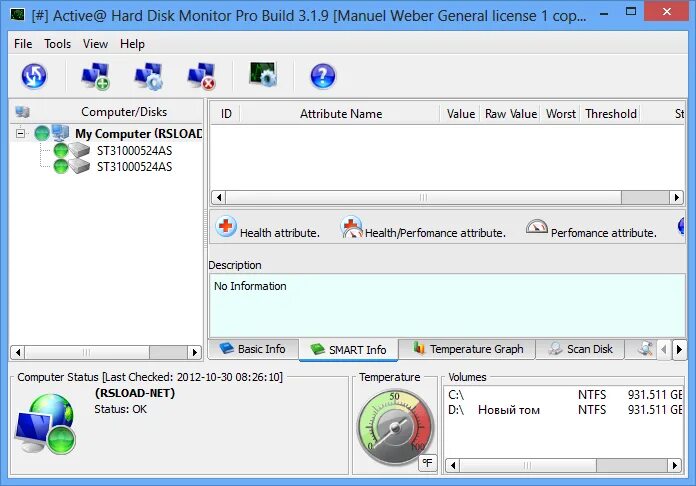
Task: Click the Computer Status globe icon
Action: click(x=46, y=424)
